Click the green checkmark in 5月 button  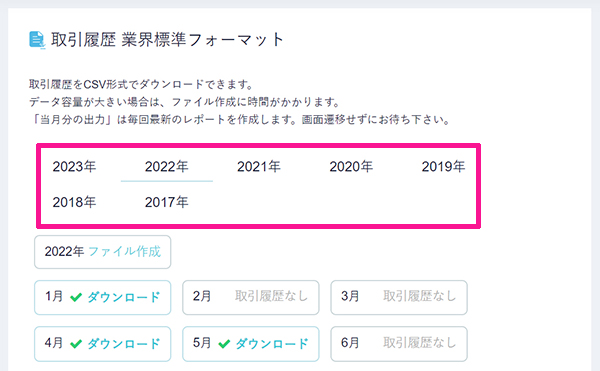coord(224,344)
